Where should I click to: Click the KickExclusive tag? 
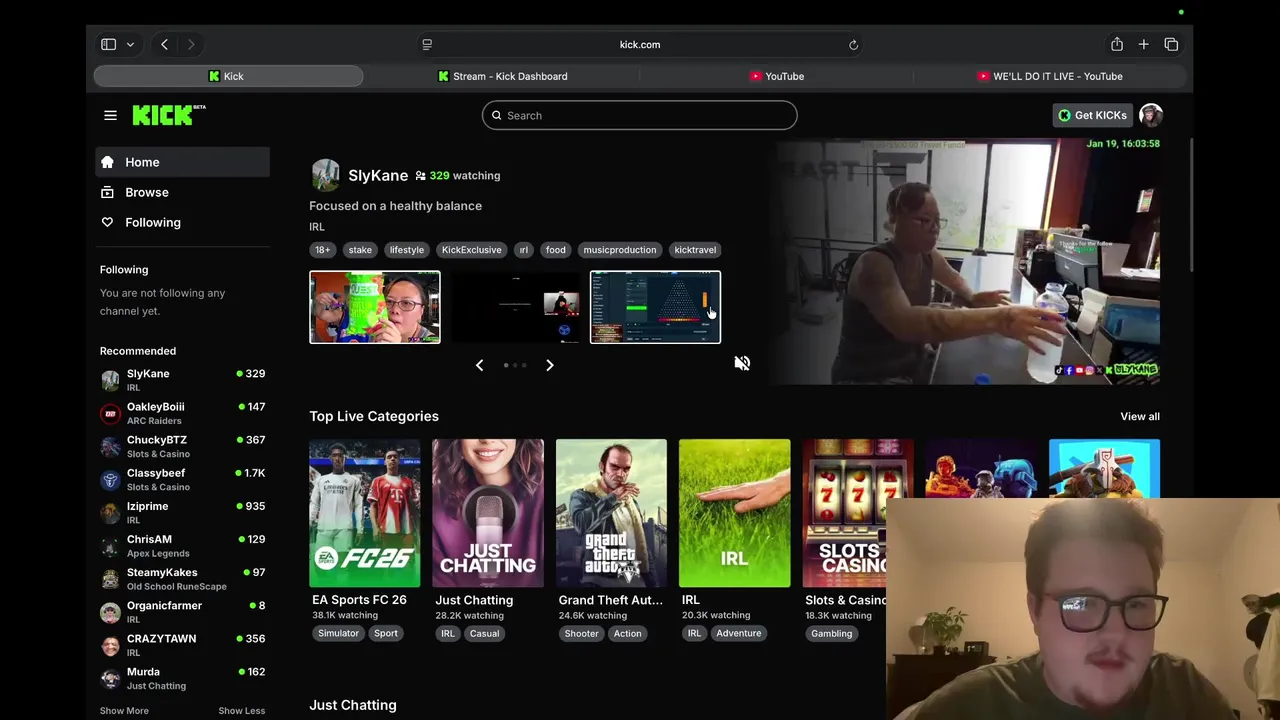pyautogui.click(x=472, y=250)
